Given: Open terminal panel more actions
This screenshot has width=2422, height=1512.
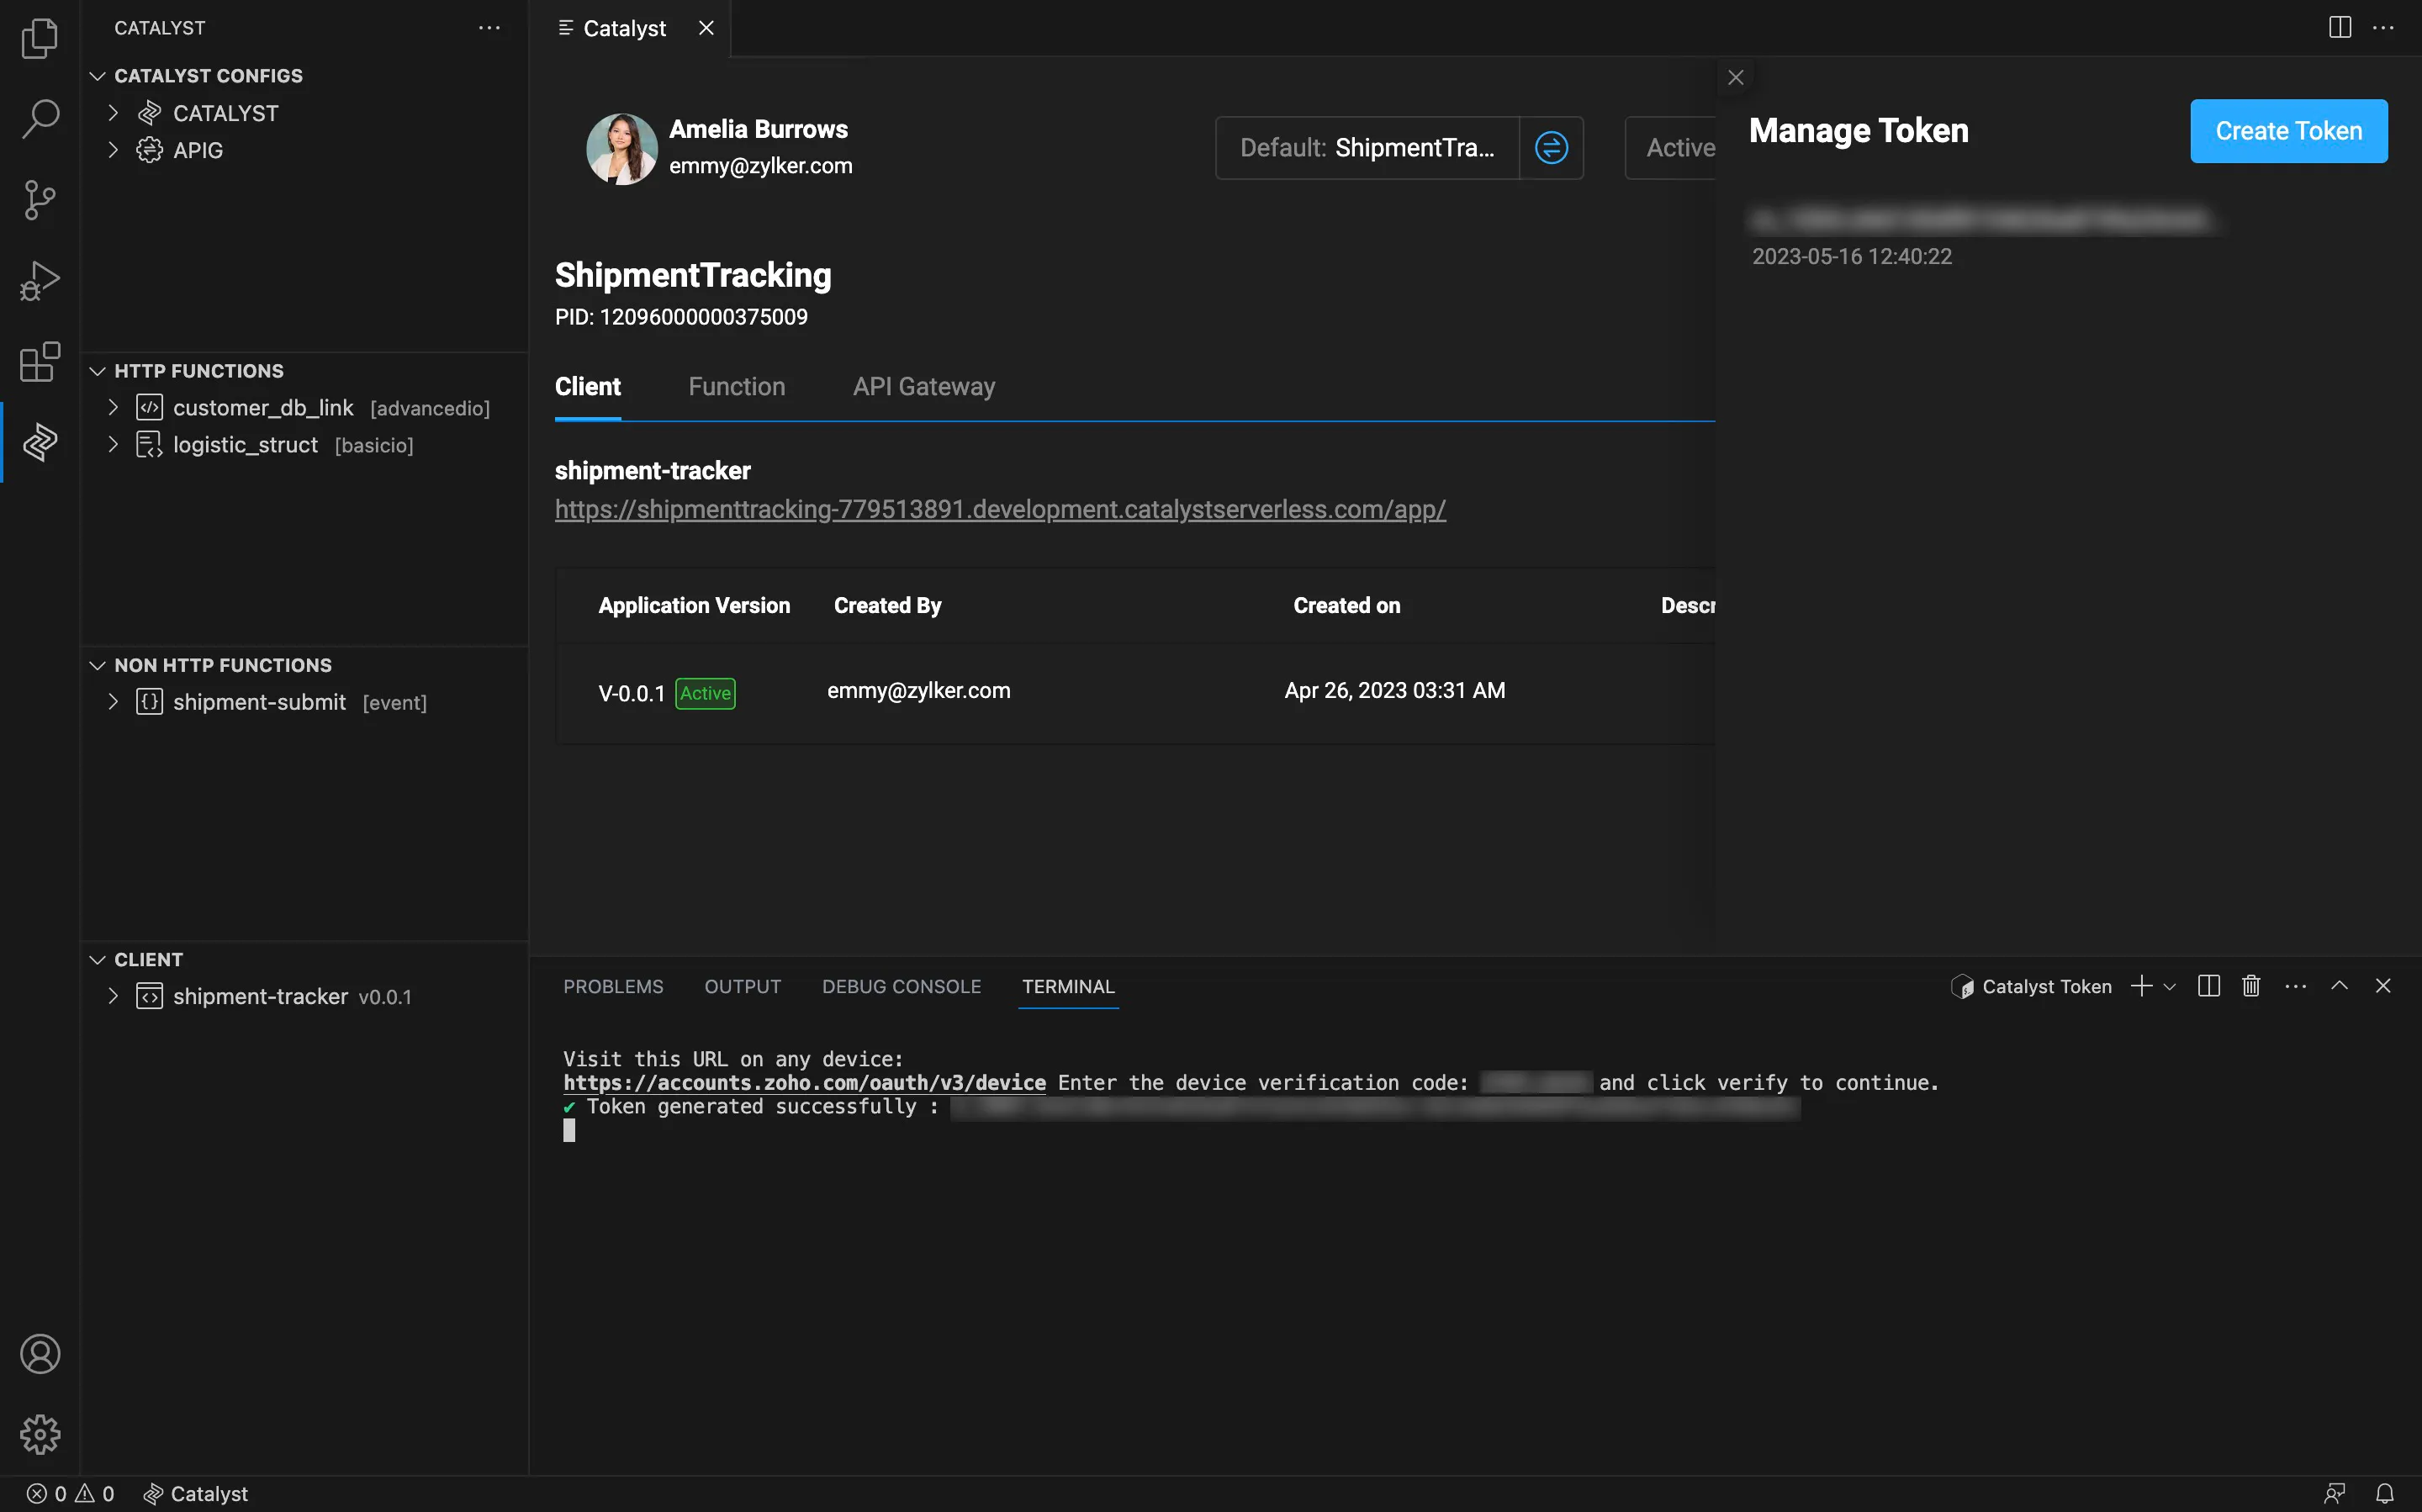Looking at the screenshot, I should [2296, 986].
